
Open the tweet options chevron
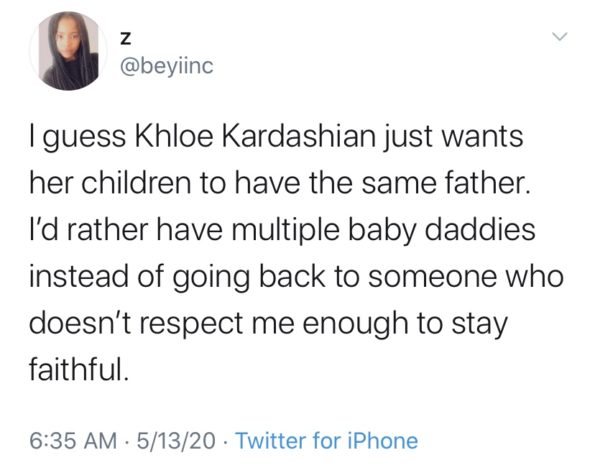click(559, 37)
